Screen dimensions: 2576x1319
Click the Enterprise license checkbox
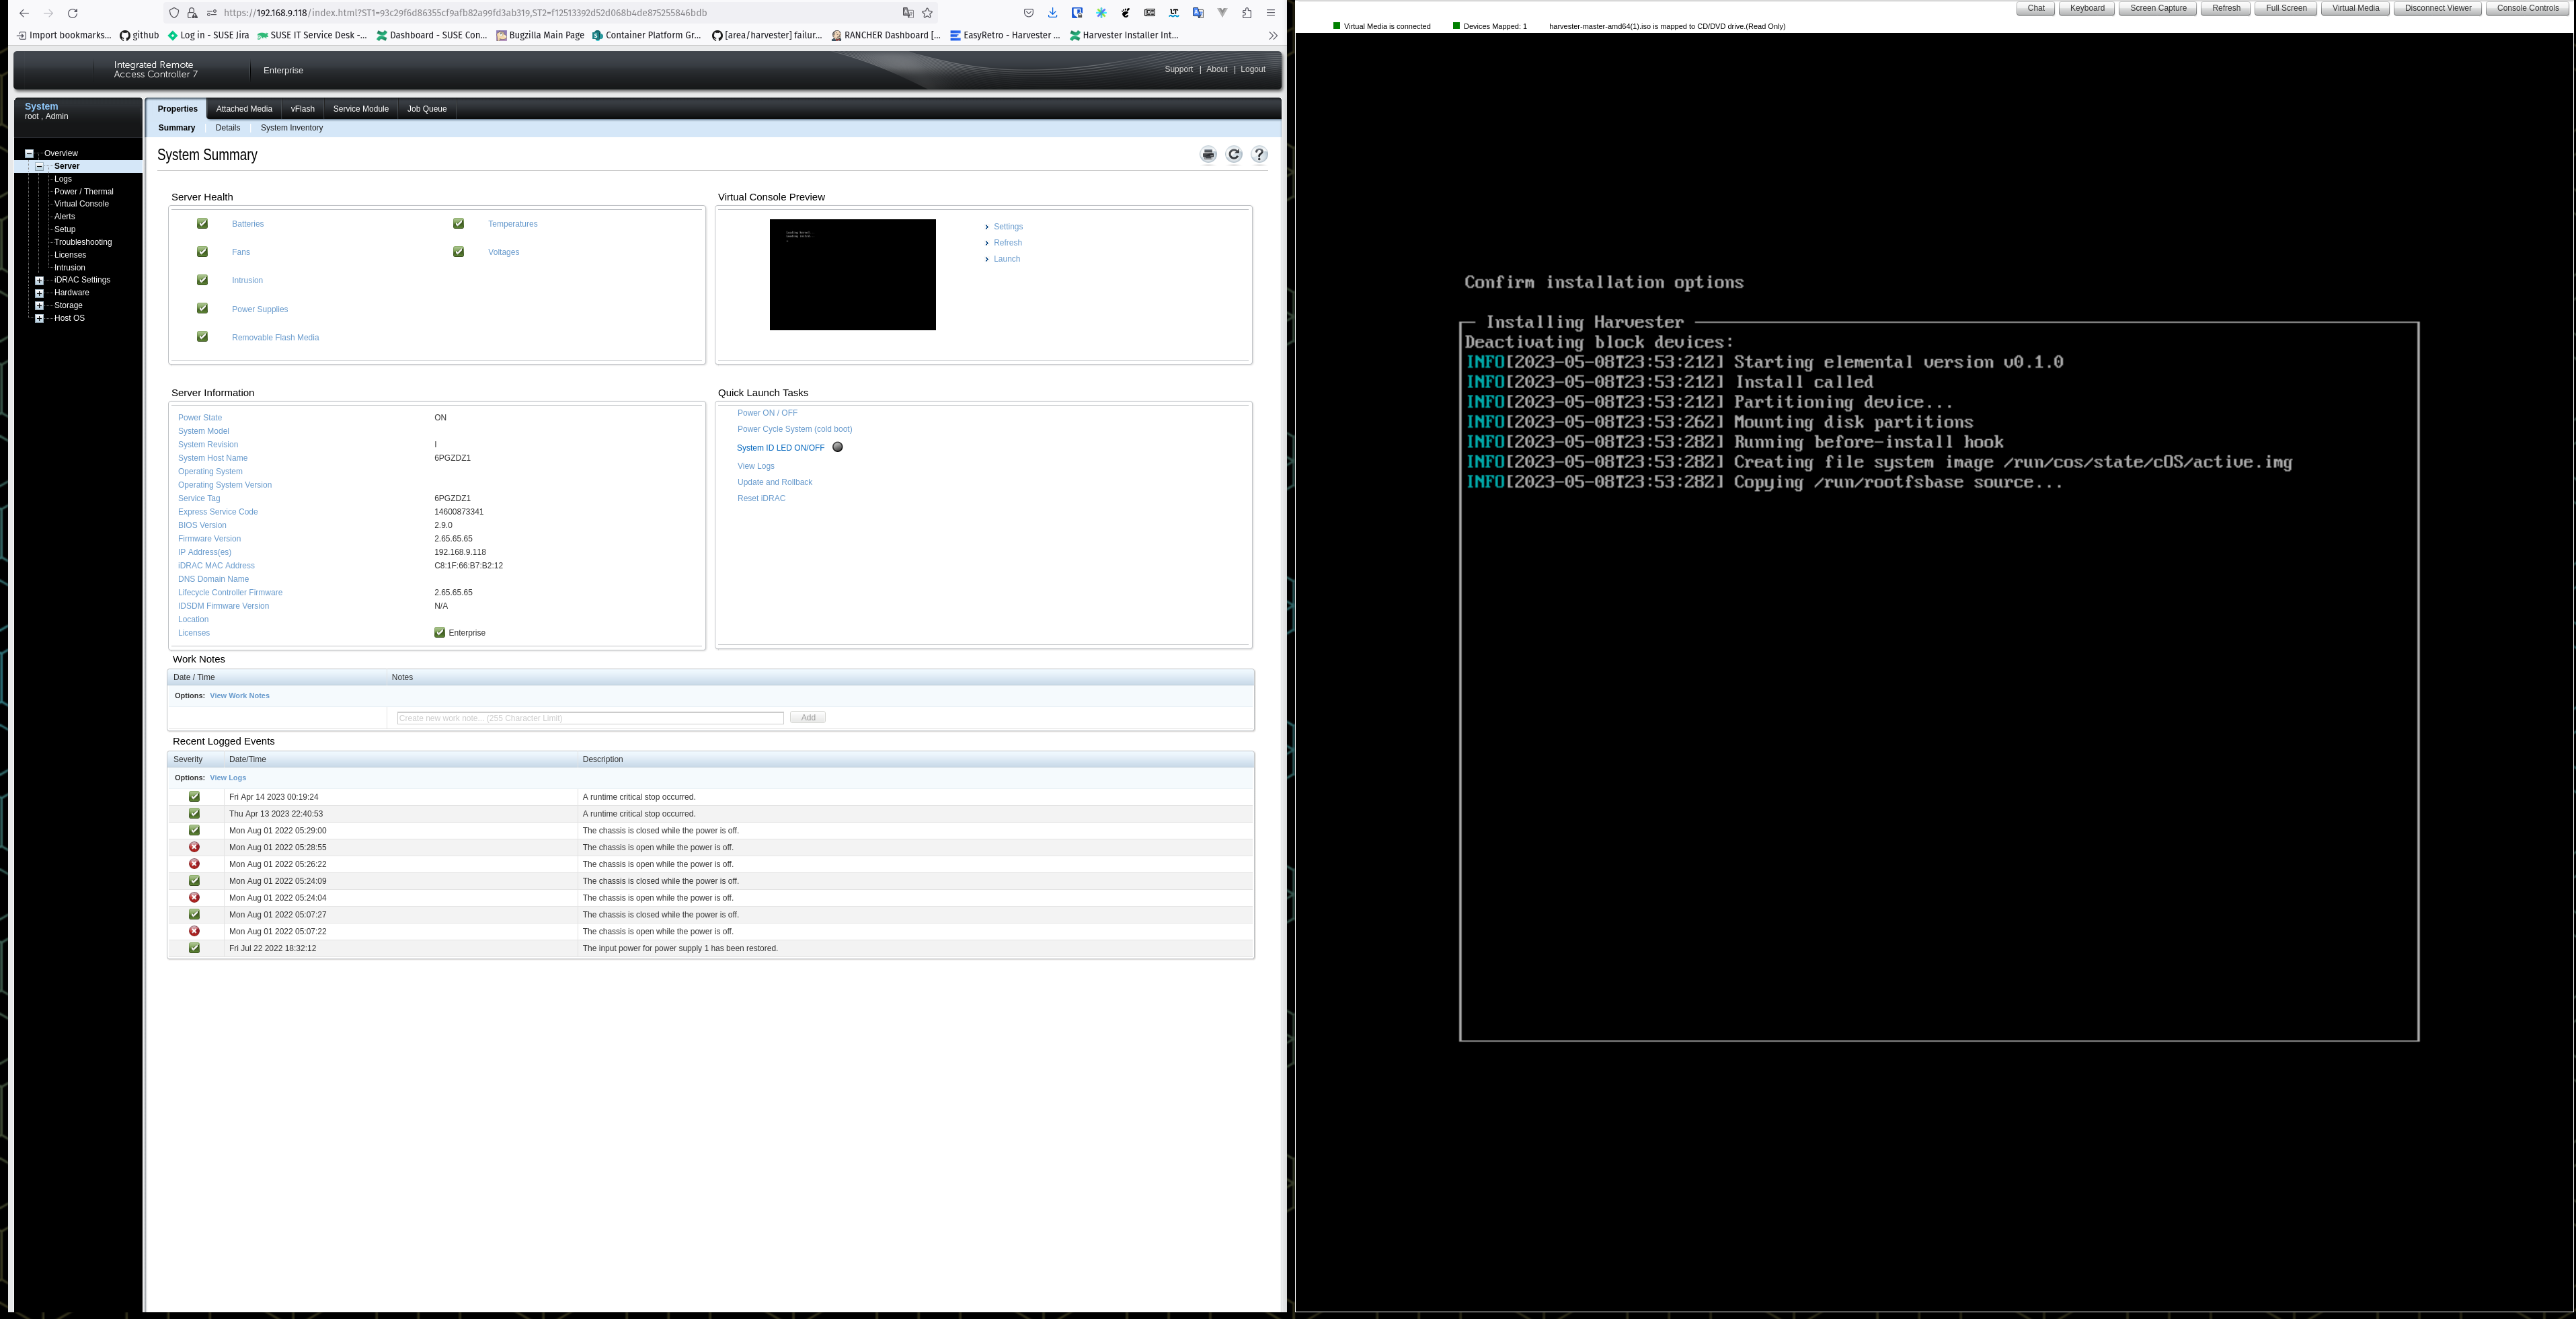[440, 632]
